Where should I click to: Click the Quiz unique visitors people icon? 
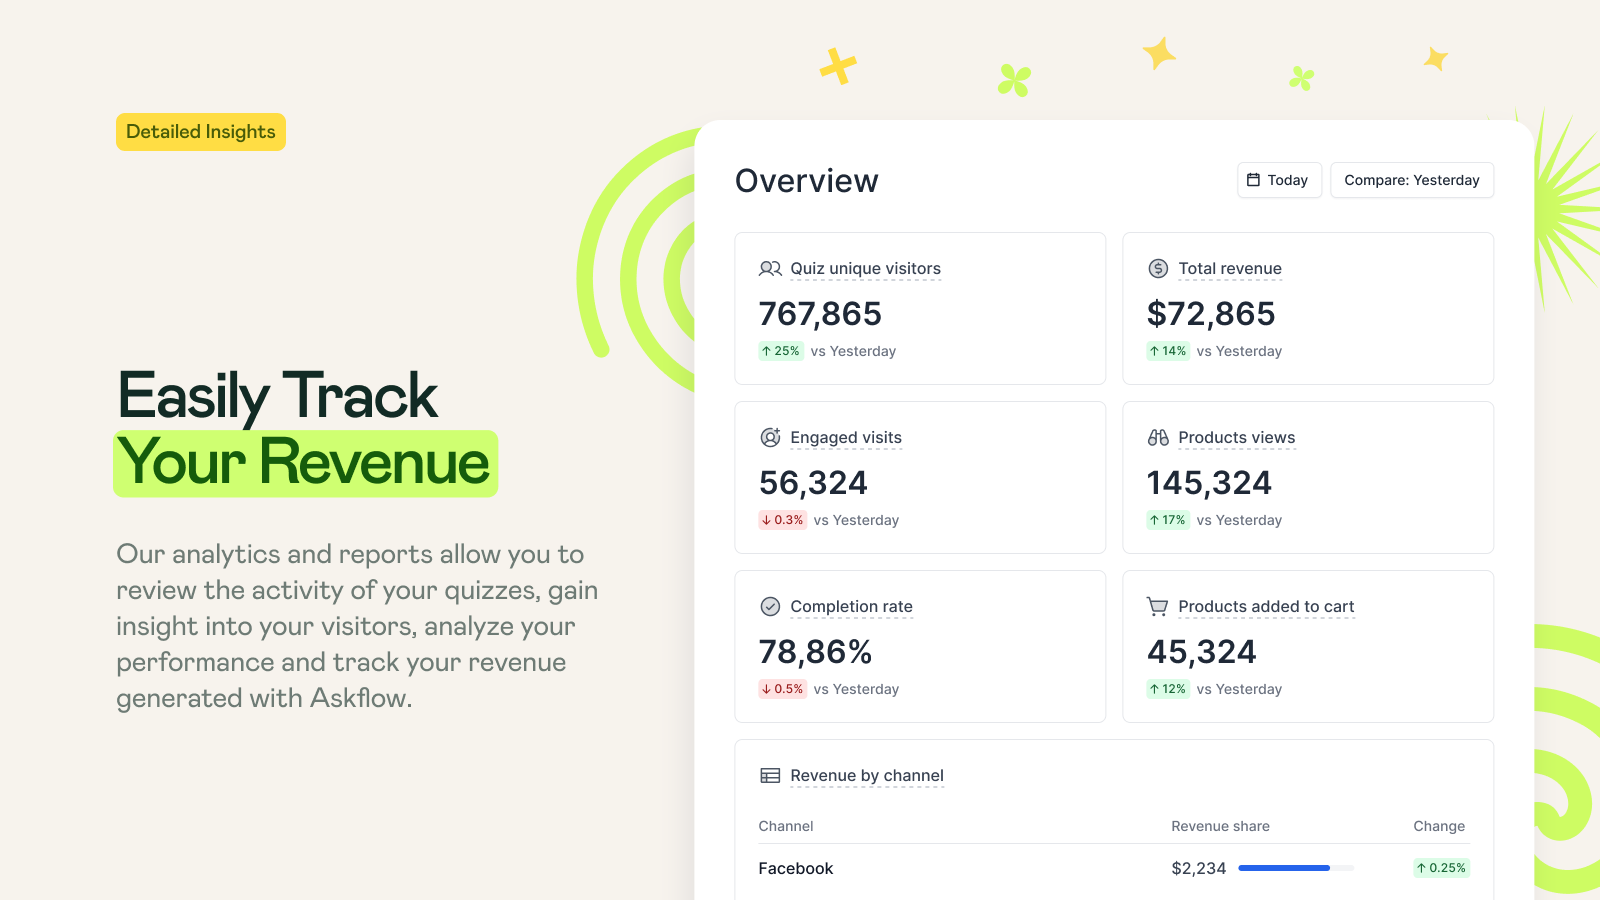(769, 268)
